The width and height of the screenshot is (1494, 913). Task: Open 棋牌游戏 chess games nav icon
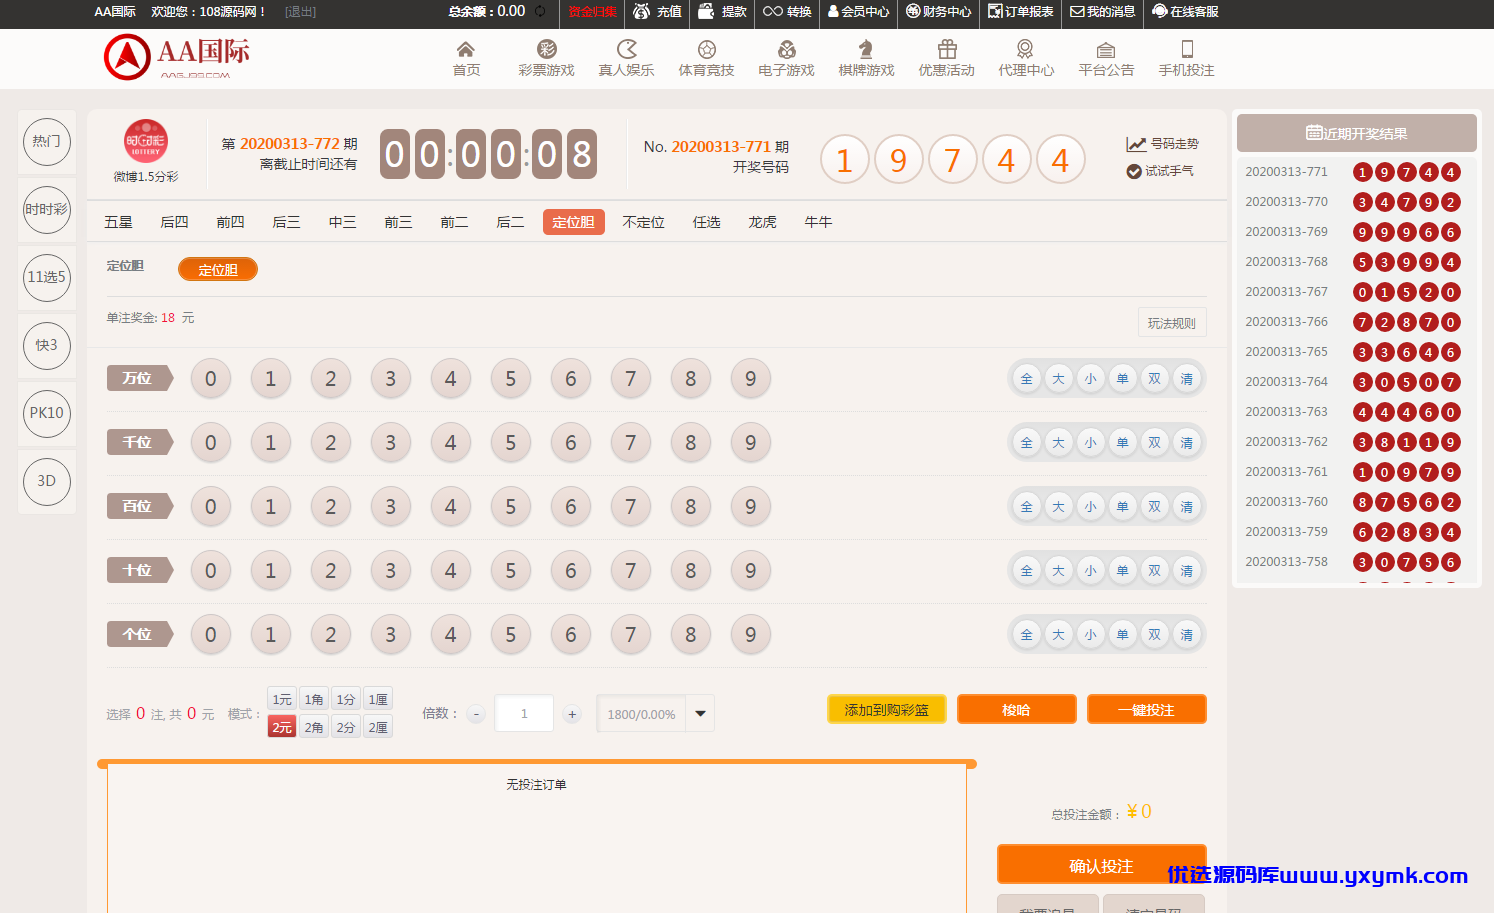click(x=866, y=49)
